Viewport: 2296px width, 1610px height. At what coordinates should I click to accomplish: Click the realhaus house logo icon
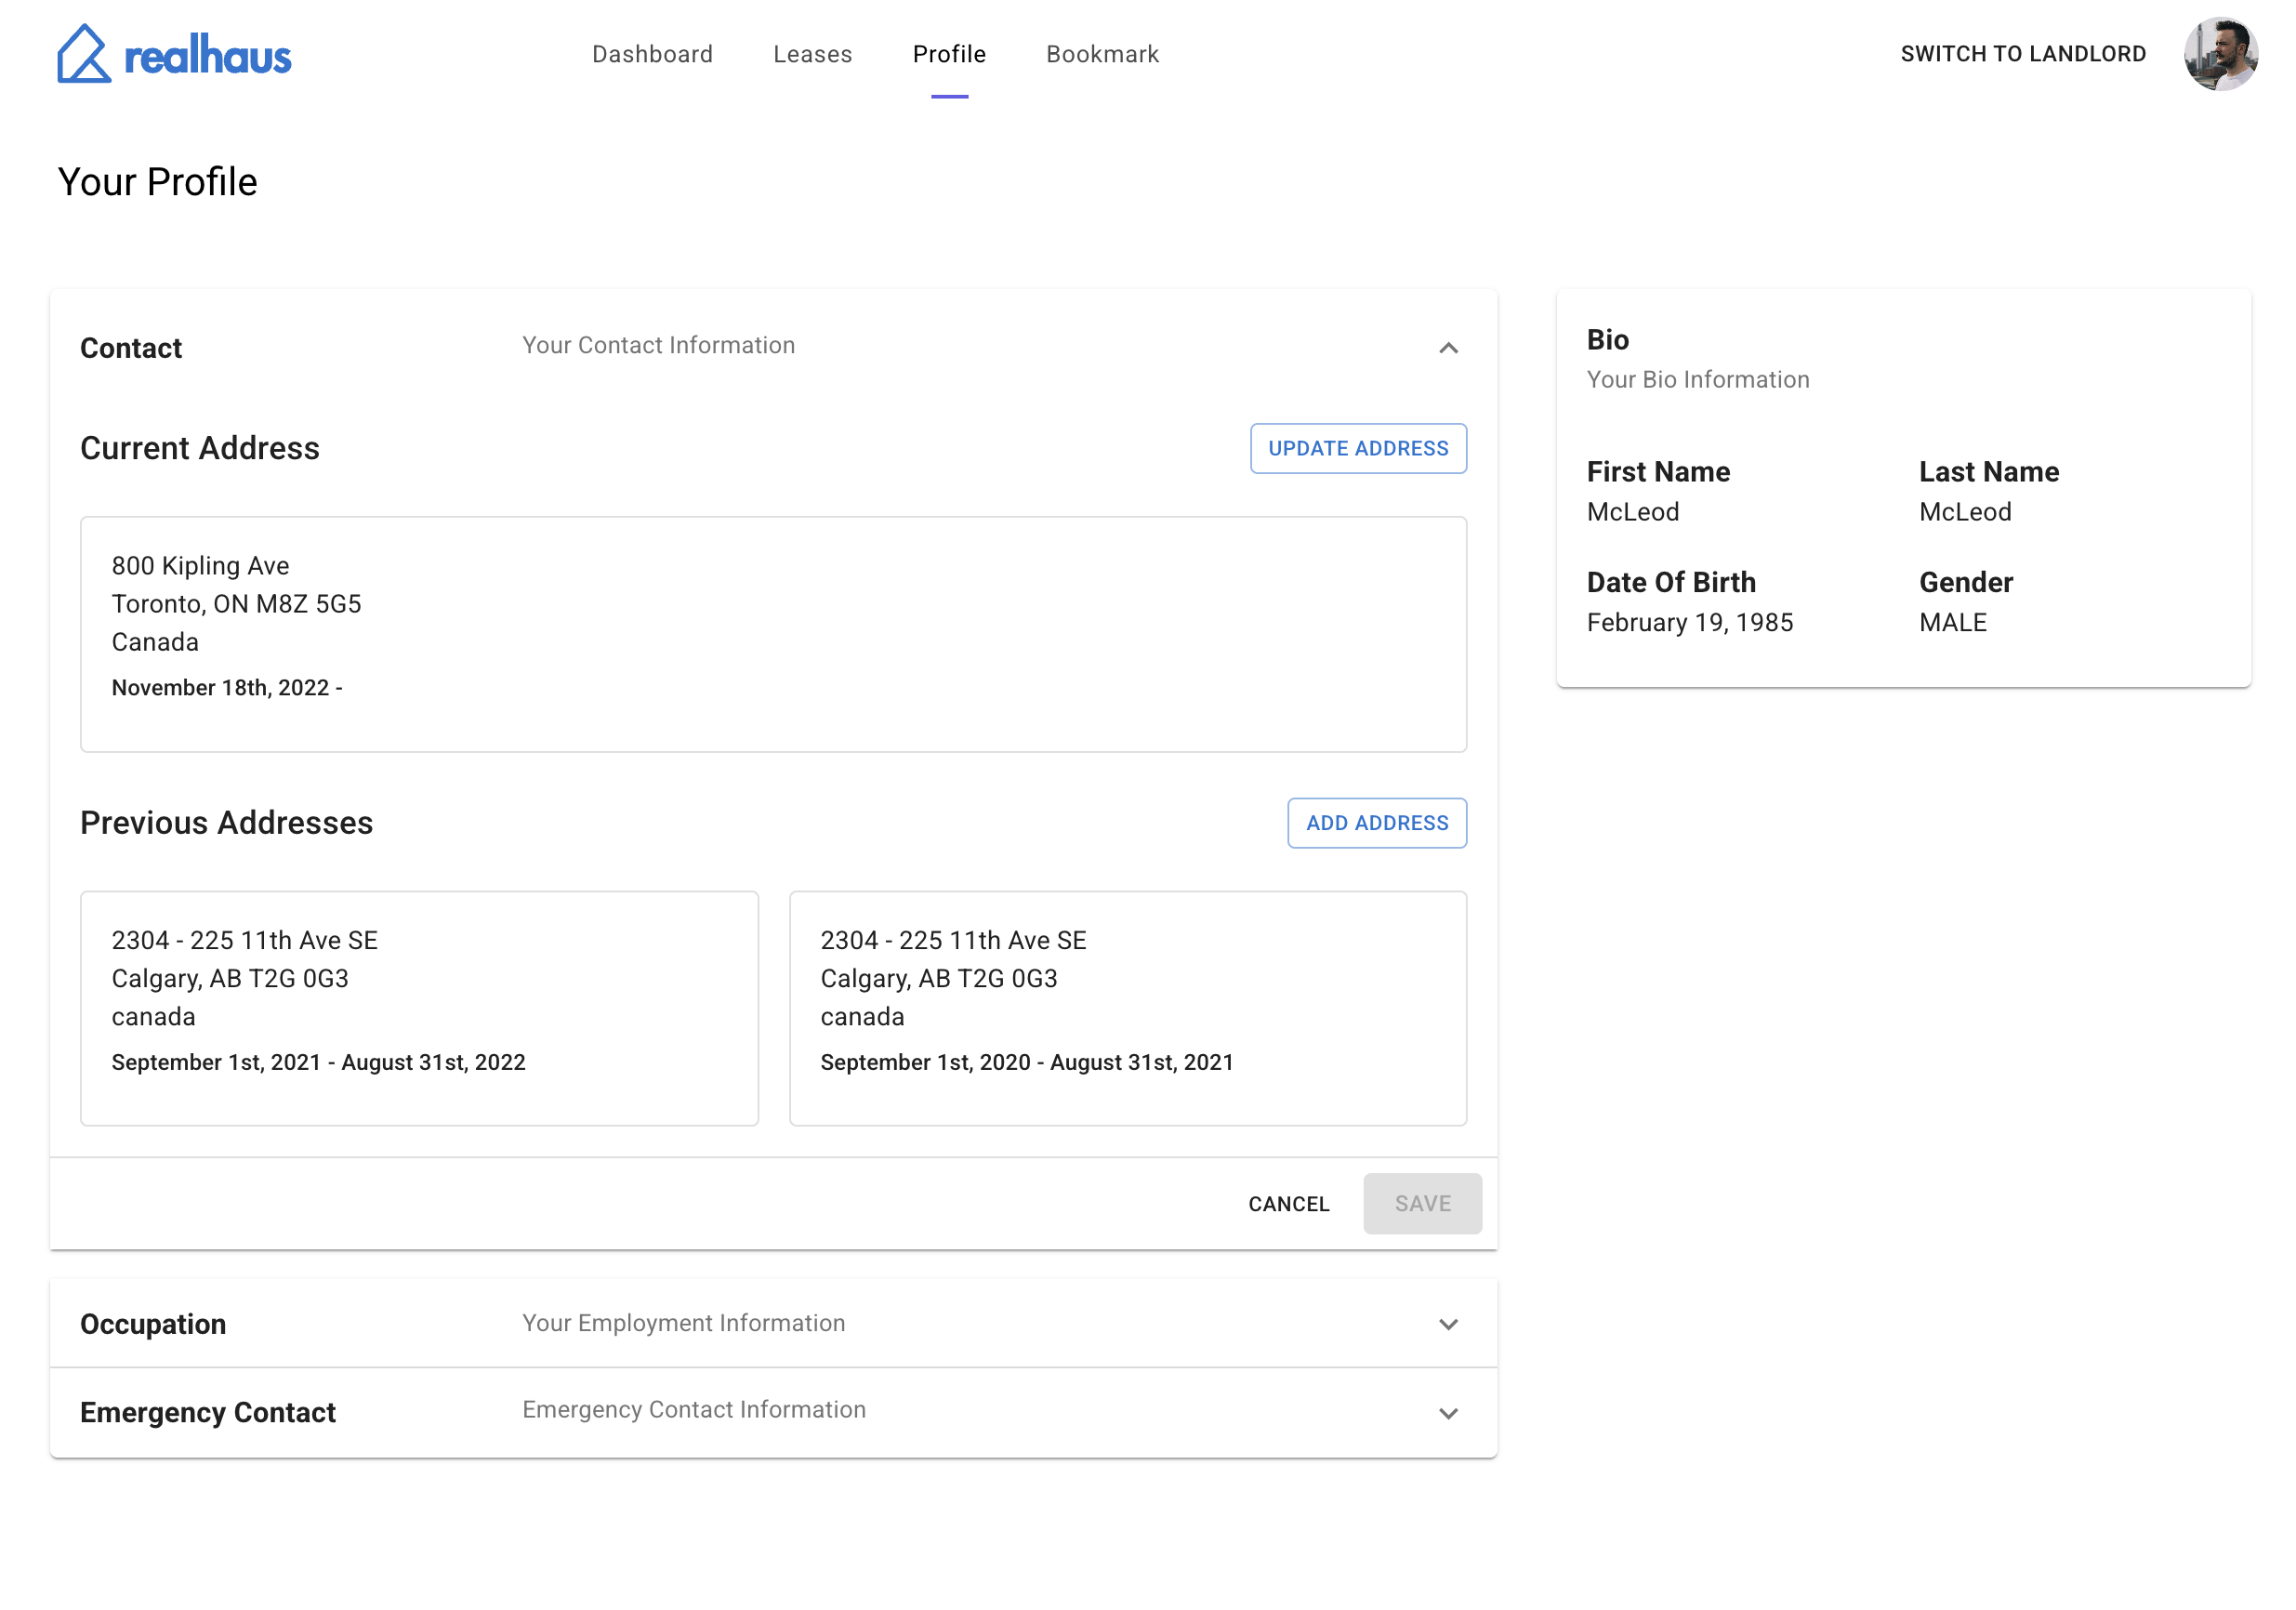[84, 54]
